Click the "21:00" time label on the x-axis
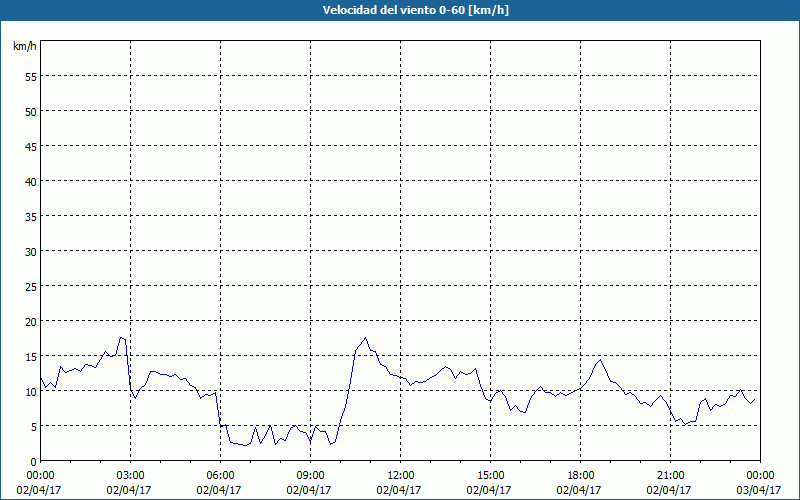 point(670,476)
